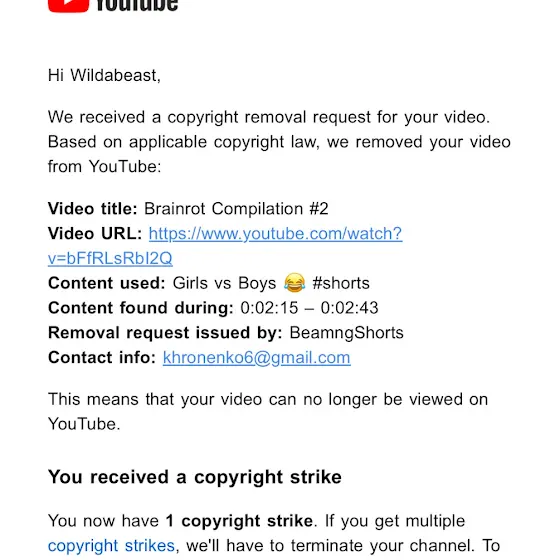Click the 'Removal request issued by:' label
The height and width of the screenshot is (560, 560).
pos(165,333)
